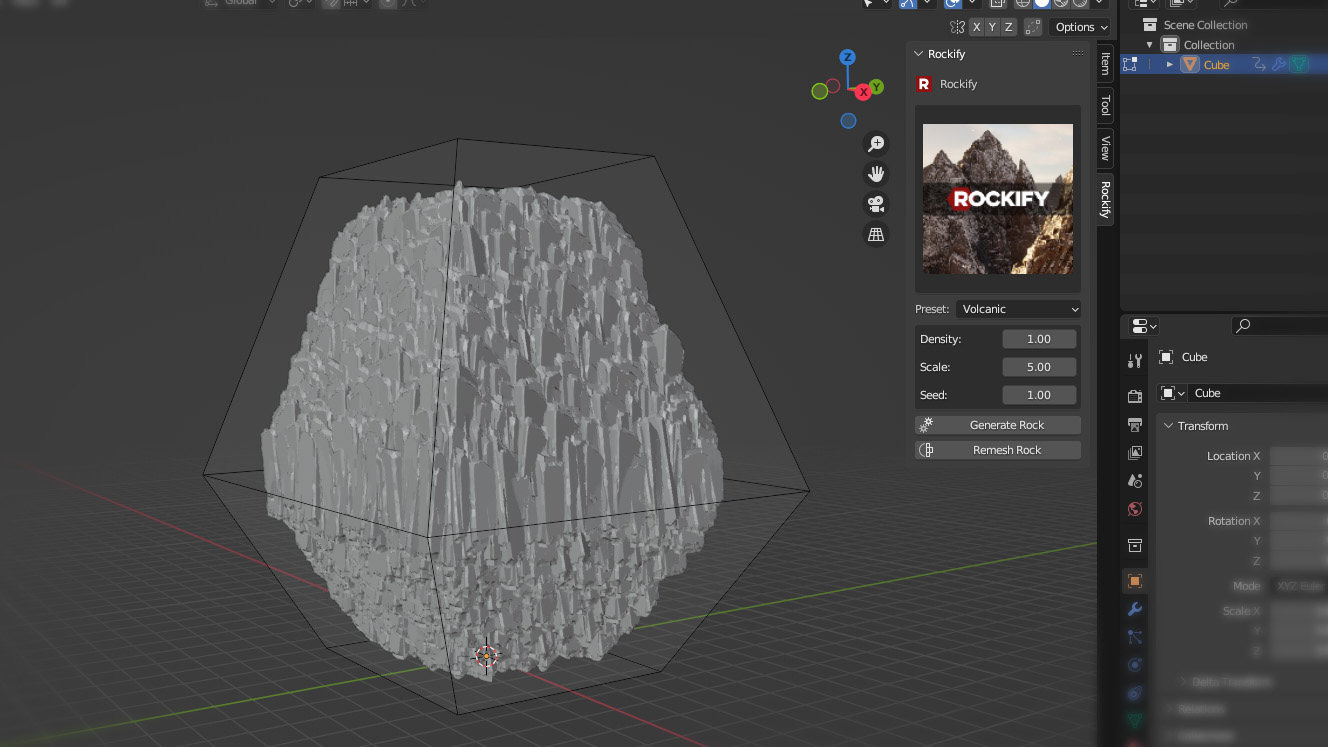Open the Modifier properties wrench icon

coord(1134,609)
